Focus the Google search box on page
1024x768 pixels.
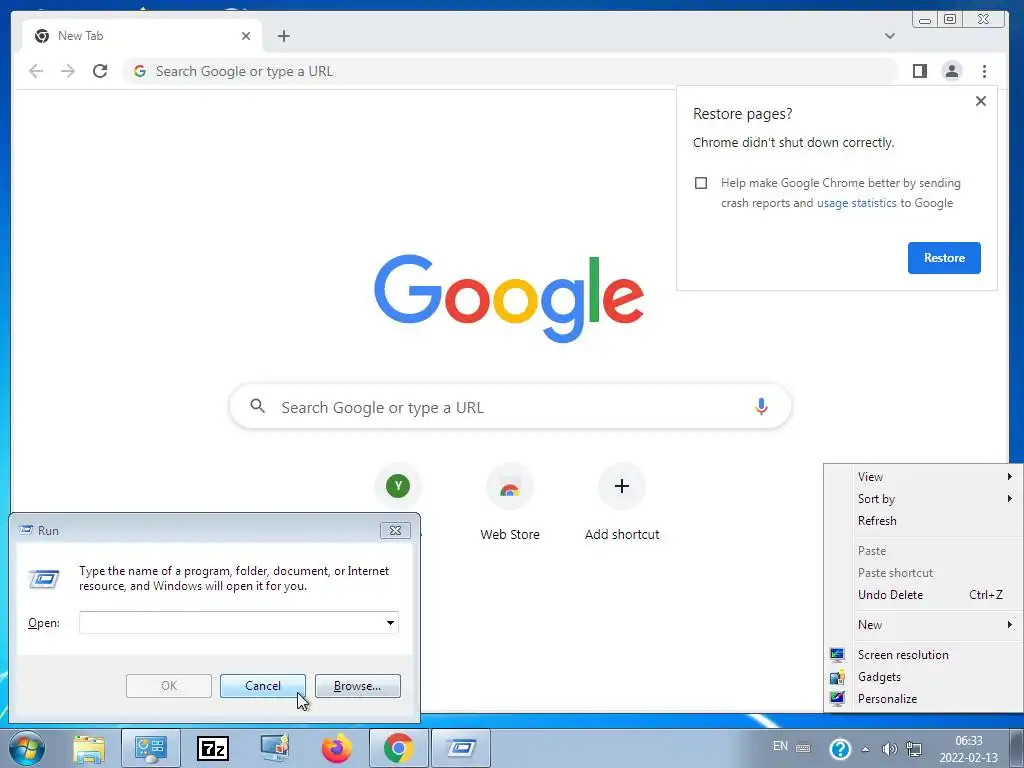tap(510, 407)
